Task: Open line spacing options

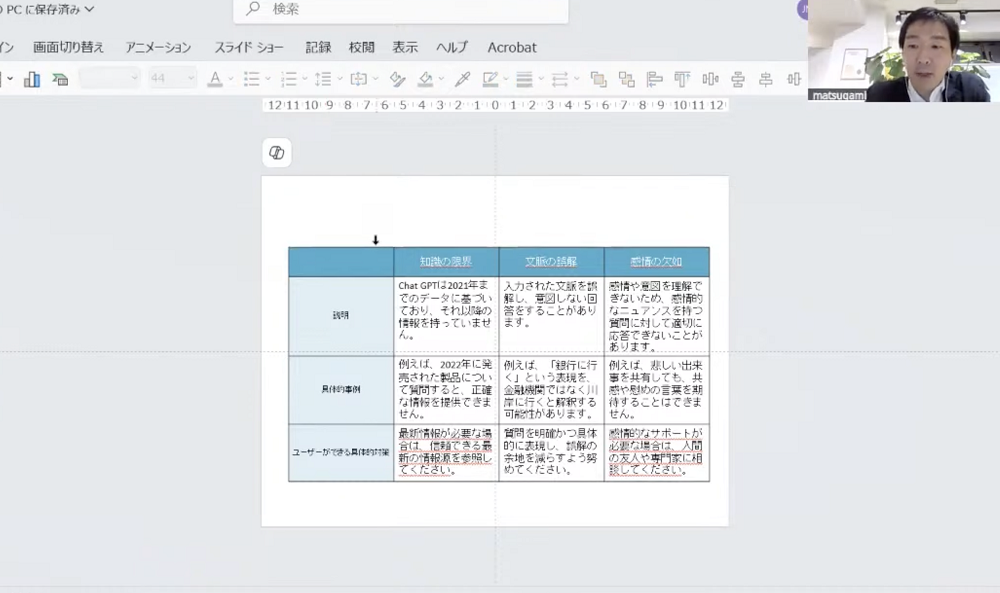Action: [x=323, y=79]
